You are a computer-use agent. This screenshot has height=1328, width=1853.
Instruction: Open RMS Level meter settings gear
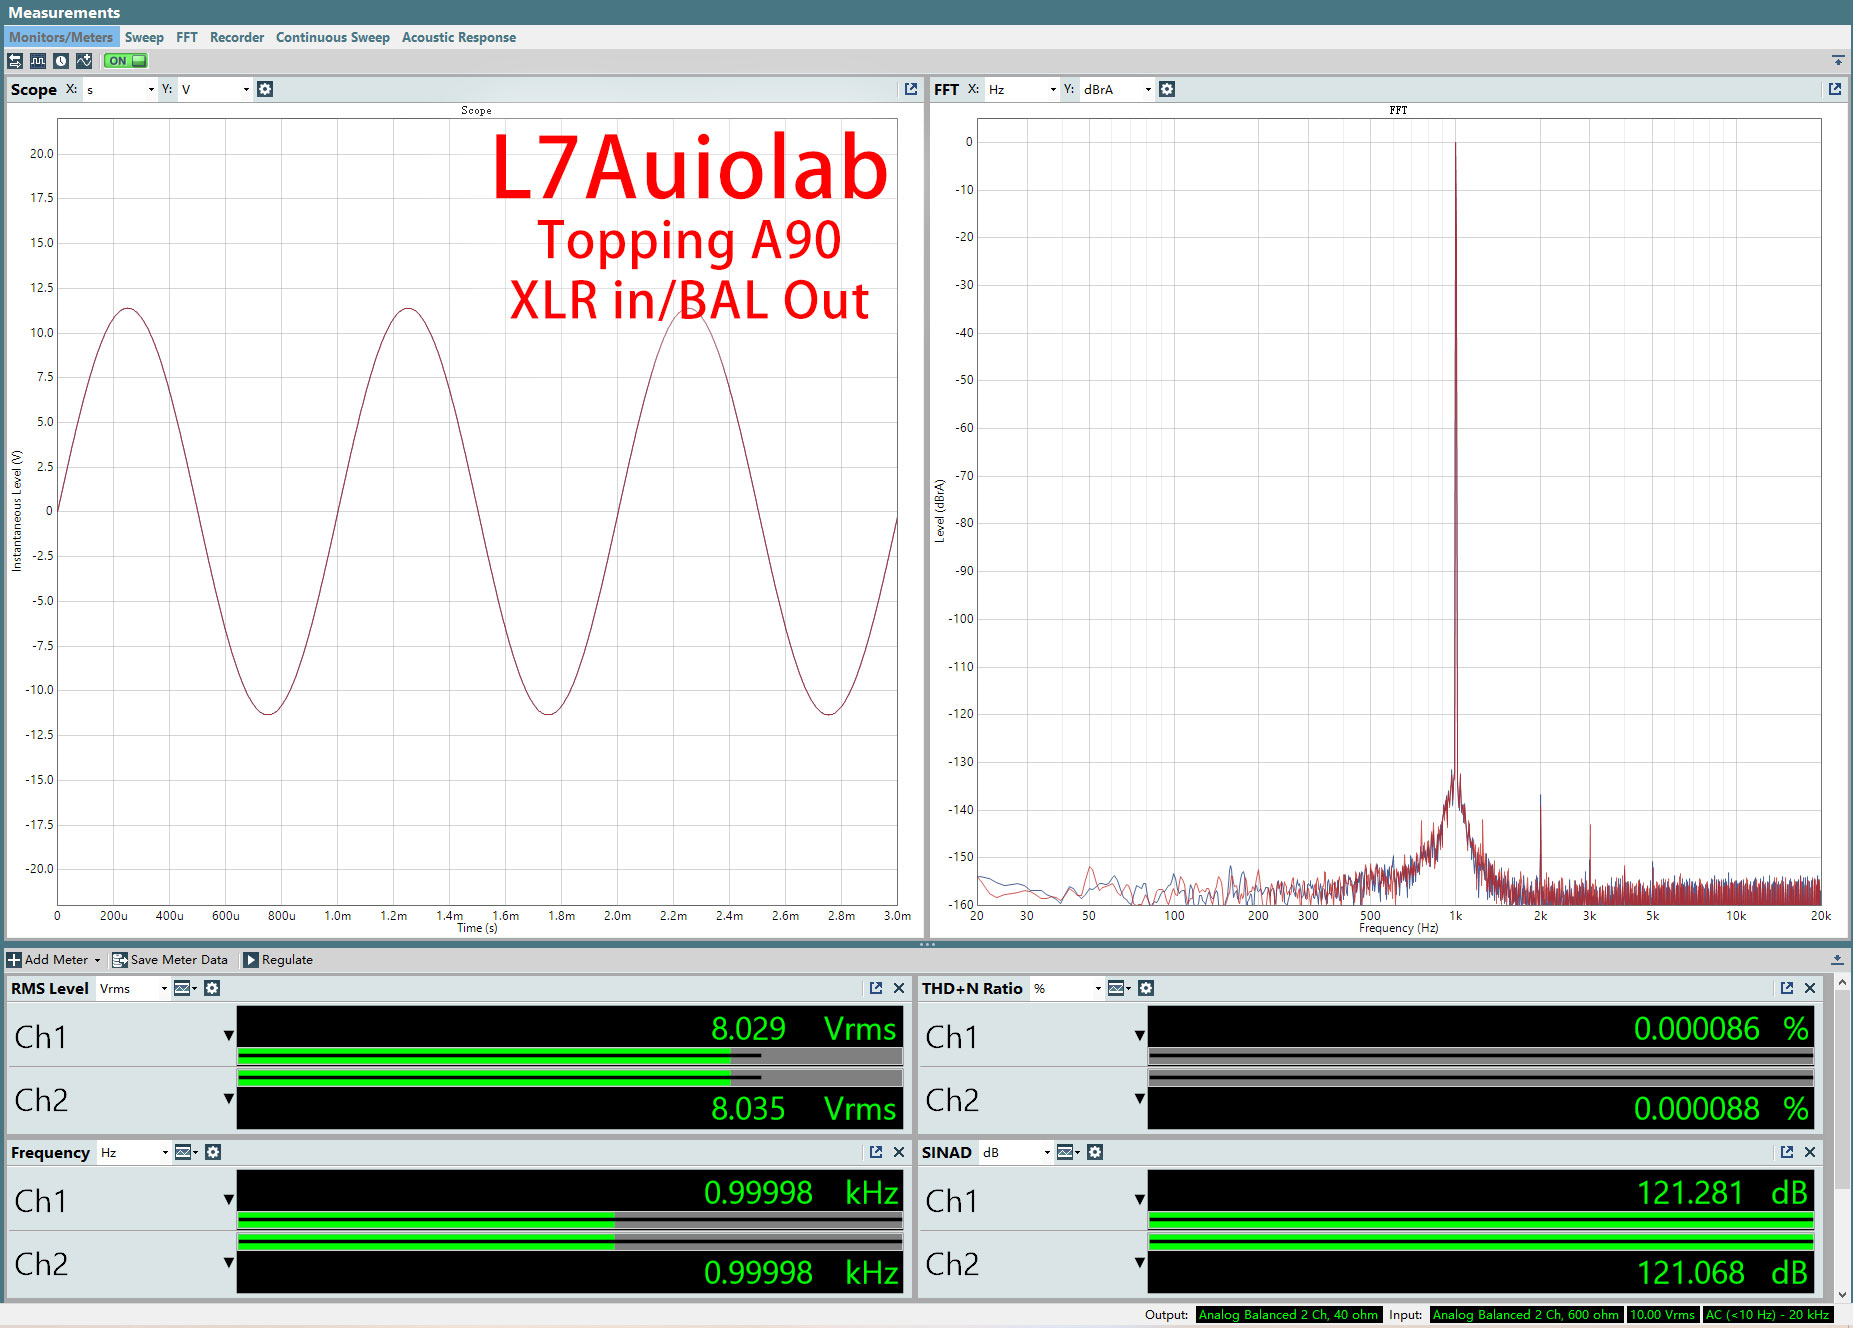(x=212, y=988)
